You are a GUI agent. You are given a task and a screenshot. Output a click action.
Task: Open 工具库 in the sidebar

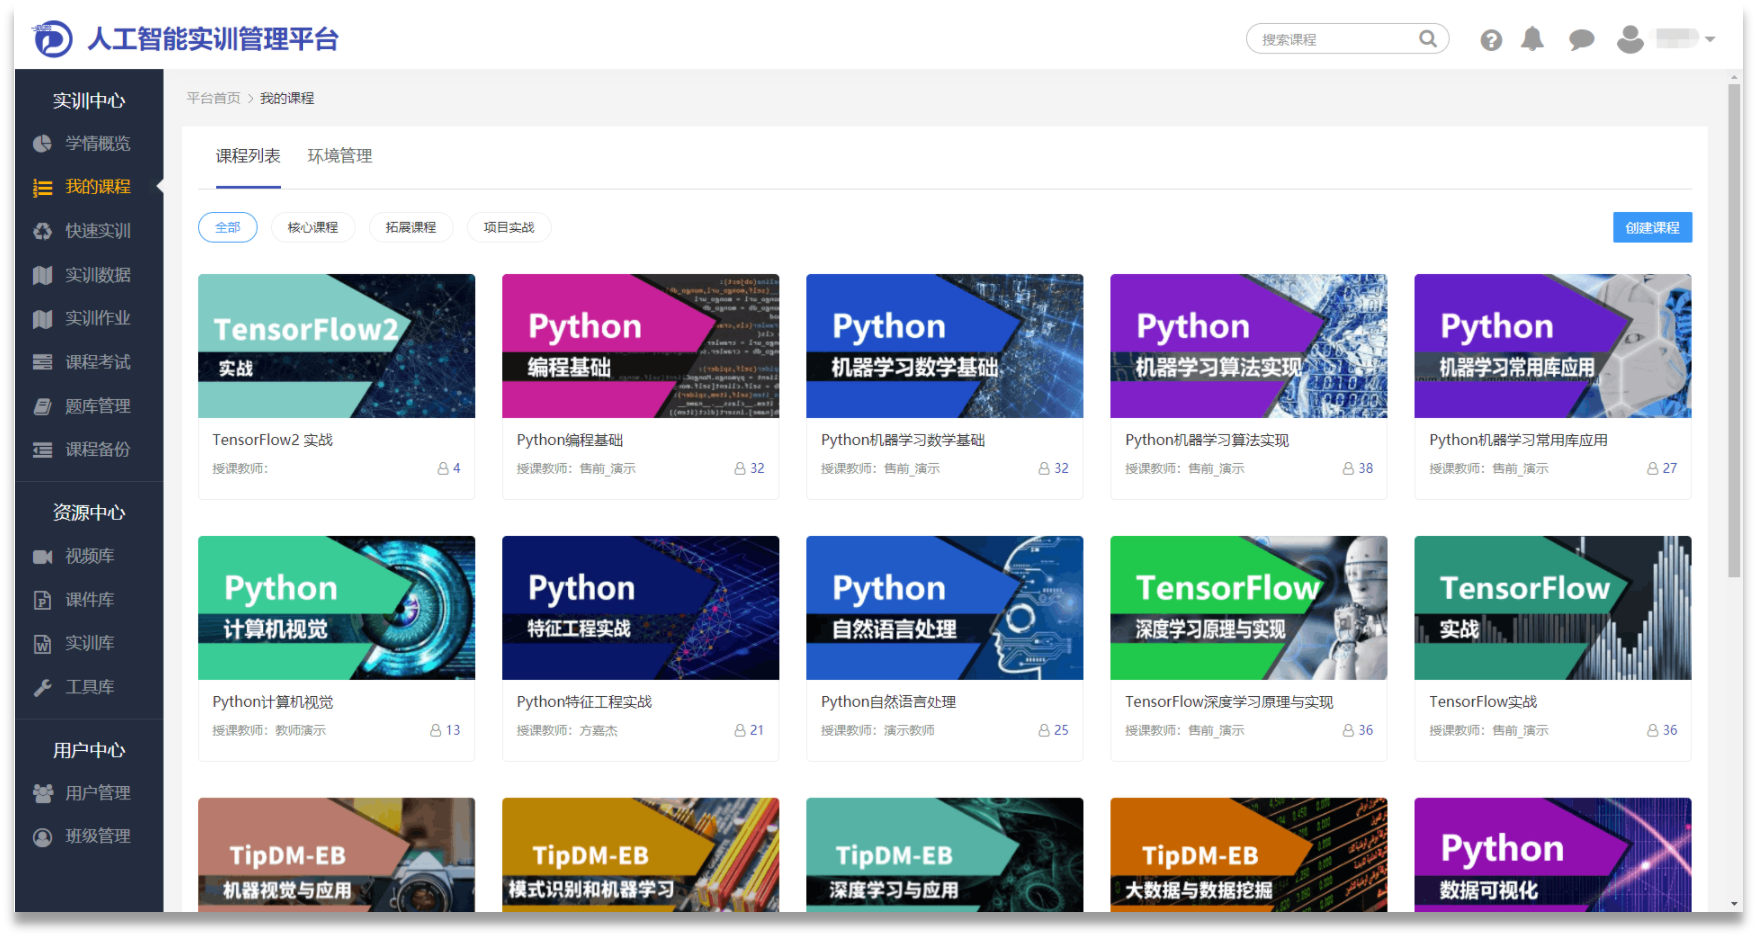(x=89, y=687)
